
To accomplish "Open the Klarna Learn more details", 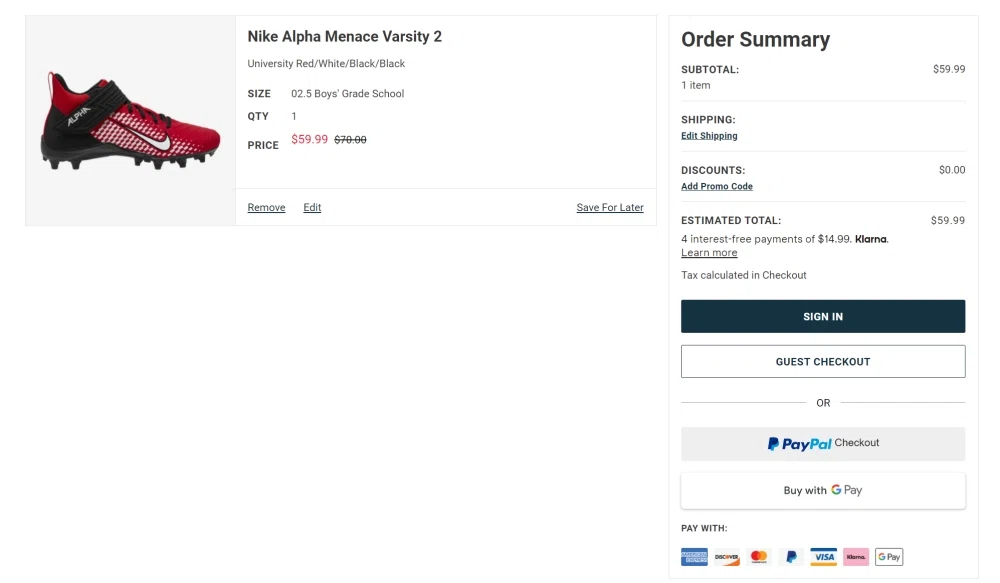I will pyautogui.click(x=709, y=252).
